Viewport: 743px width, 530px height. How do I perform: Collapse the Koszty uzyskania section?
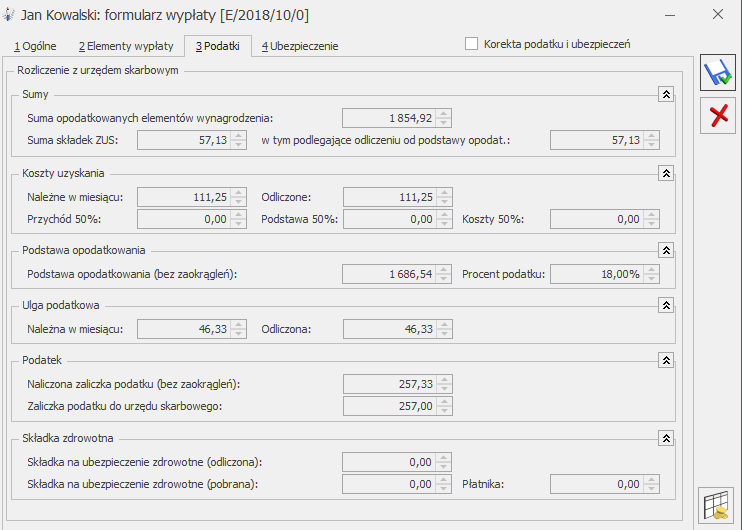(x=666, y=173)
